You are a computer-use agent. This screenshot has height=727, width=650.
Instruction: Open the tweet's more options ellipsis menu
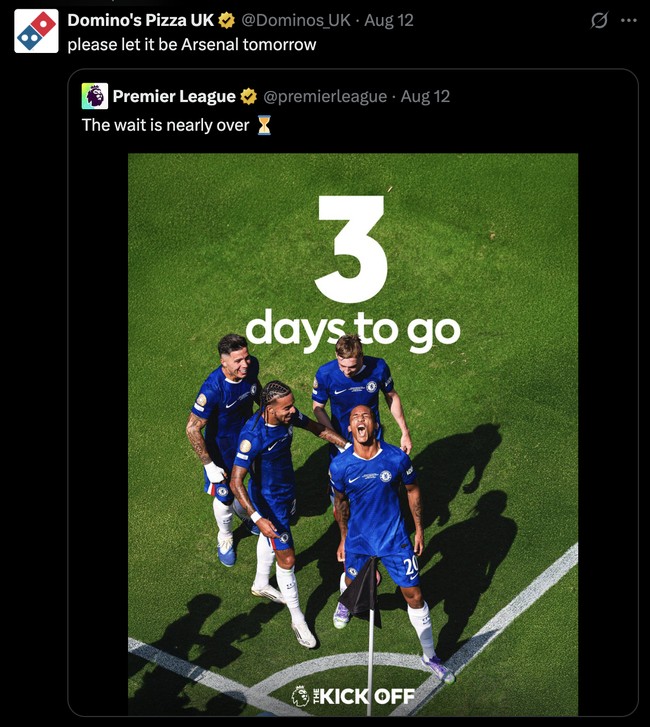(x=627, y=20)
